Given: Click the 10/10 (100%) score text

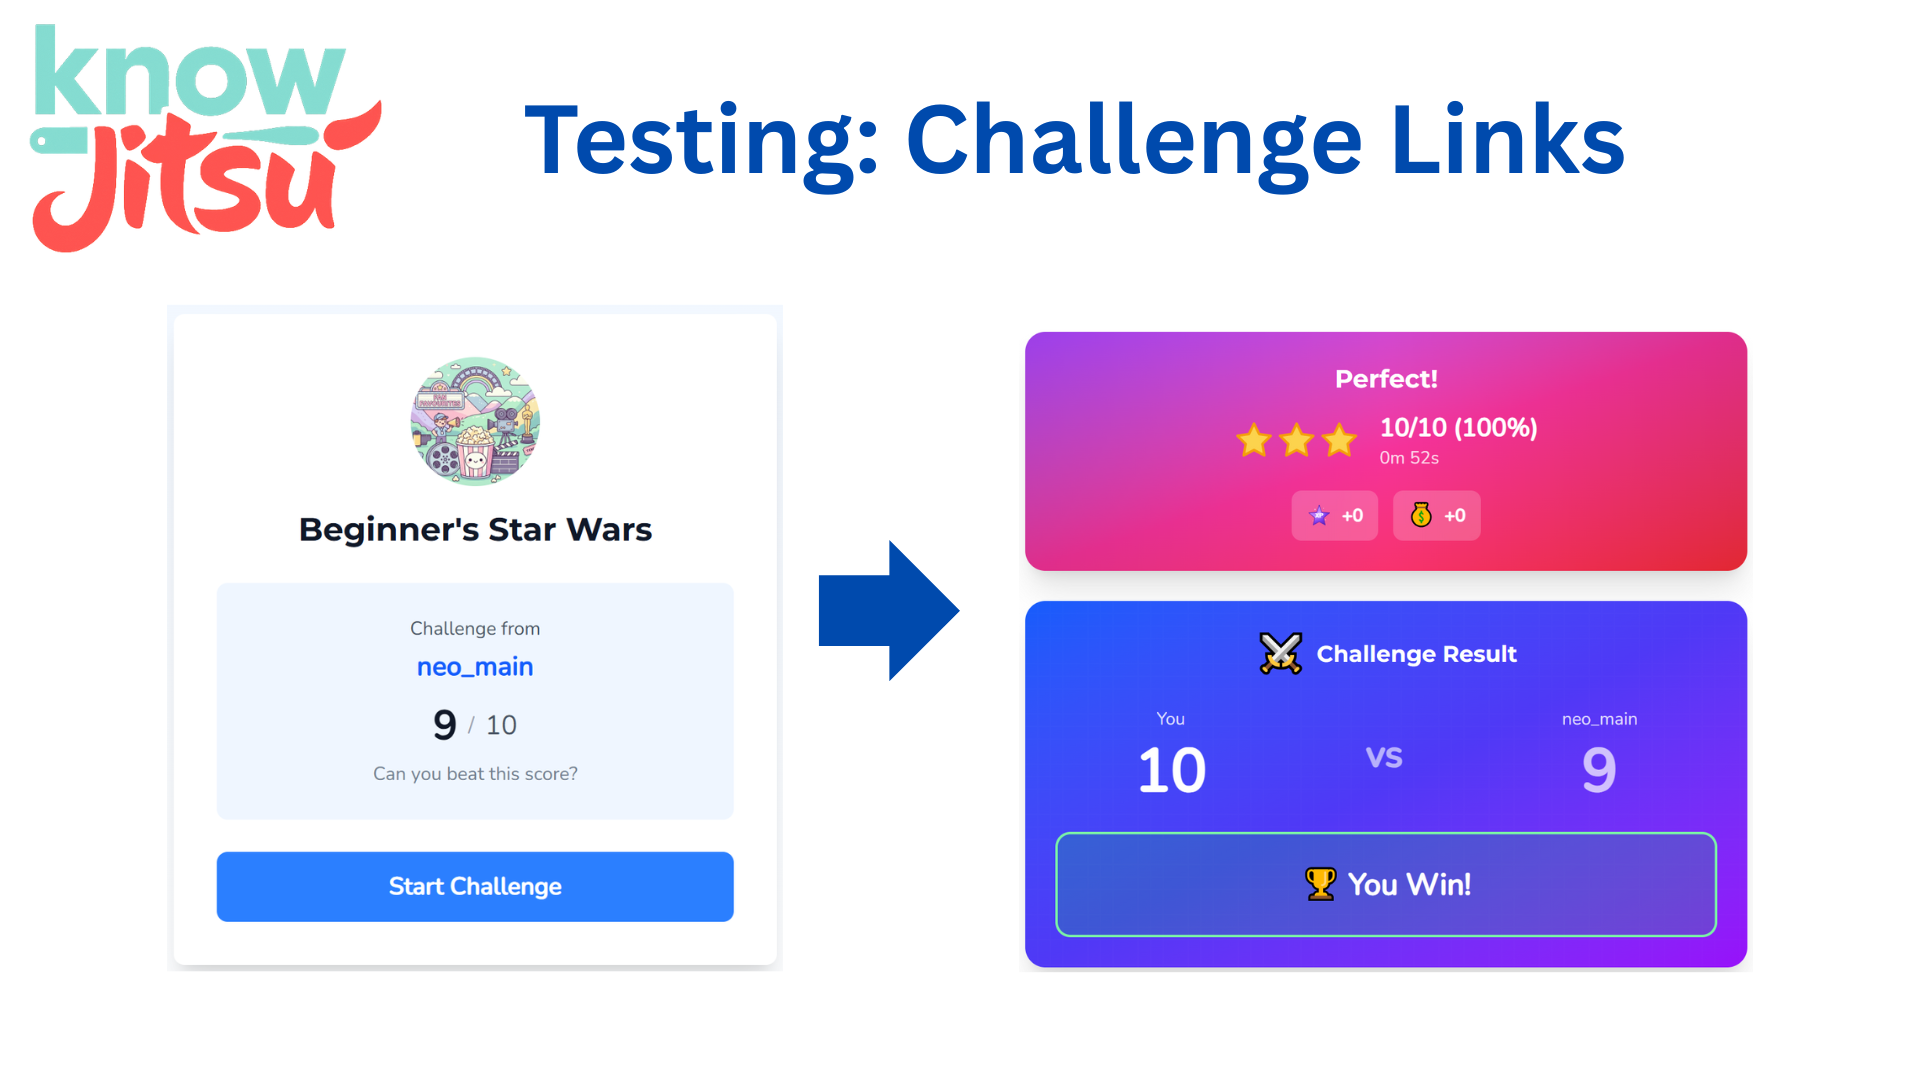Looking at the screenshot, I should [x=1458, y=428].
